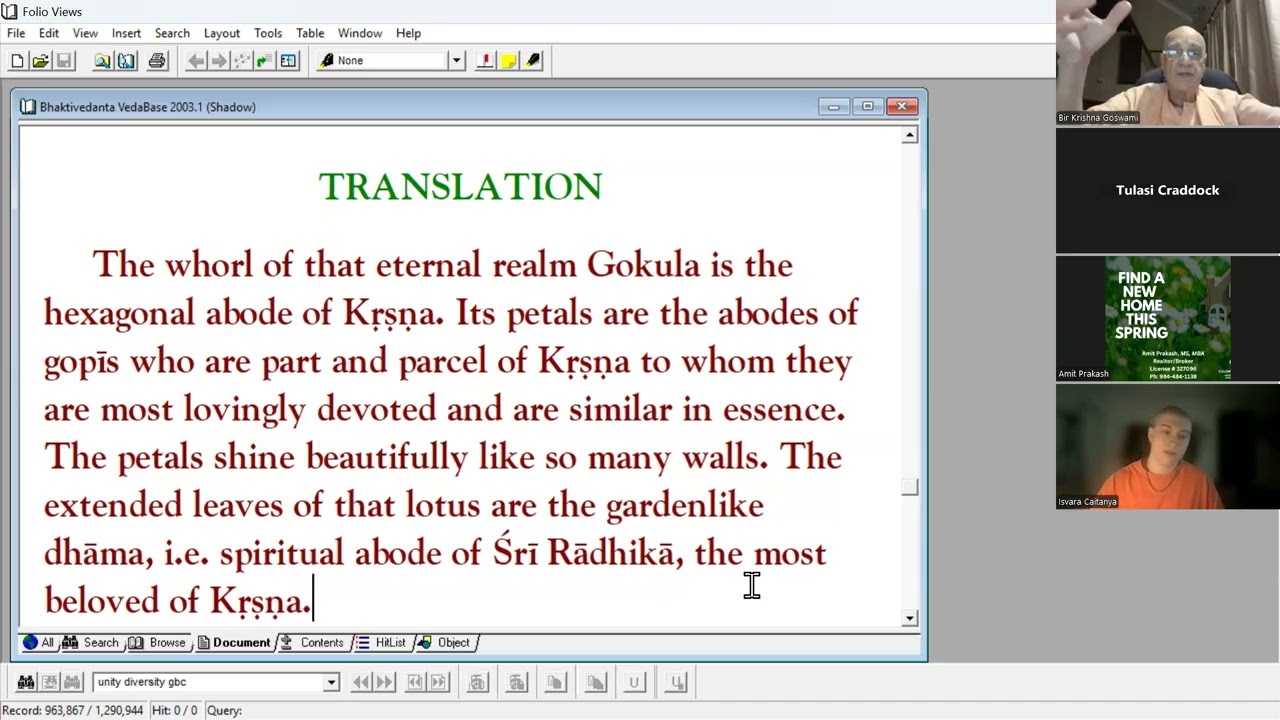Click the Go Back arrow icon

pyautogui.click(x=196, y=61)
